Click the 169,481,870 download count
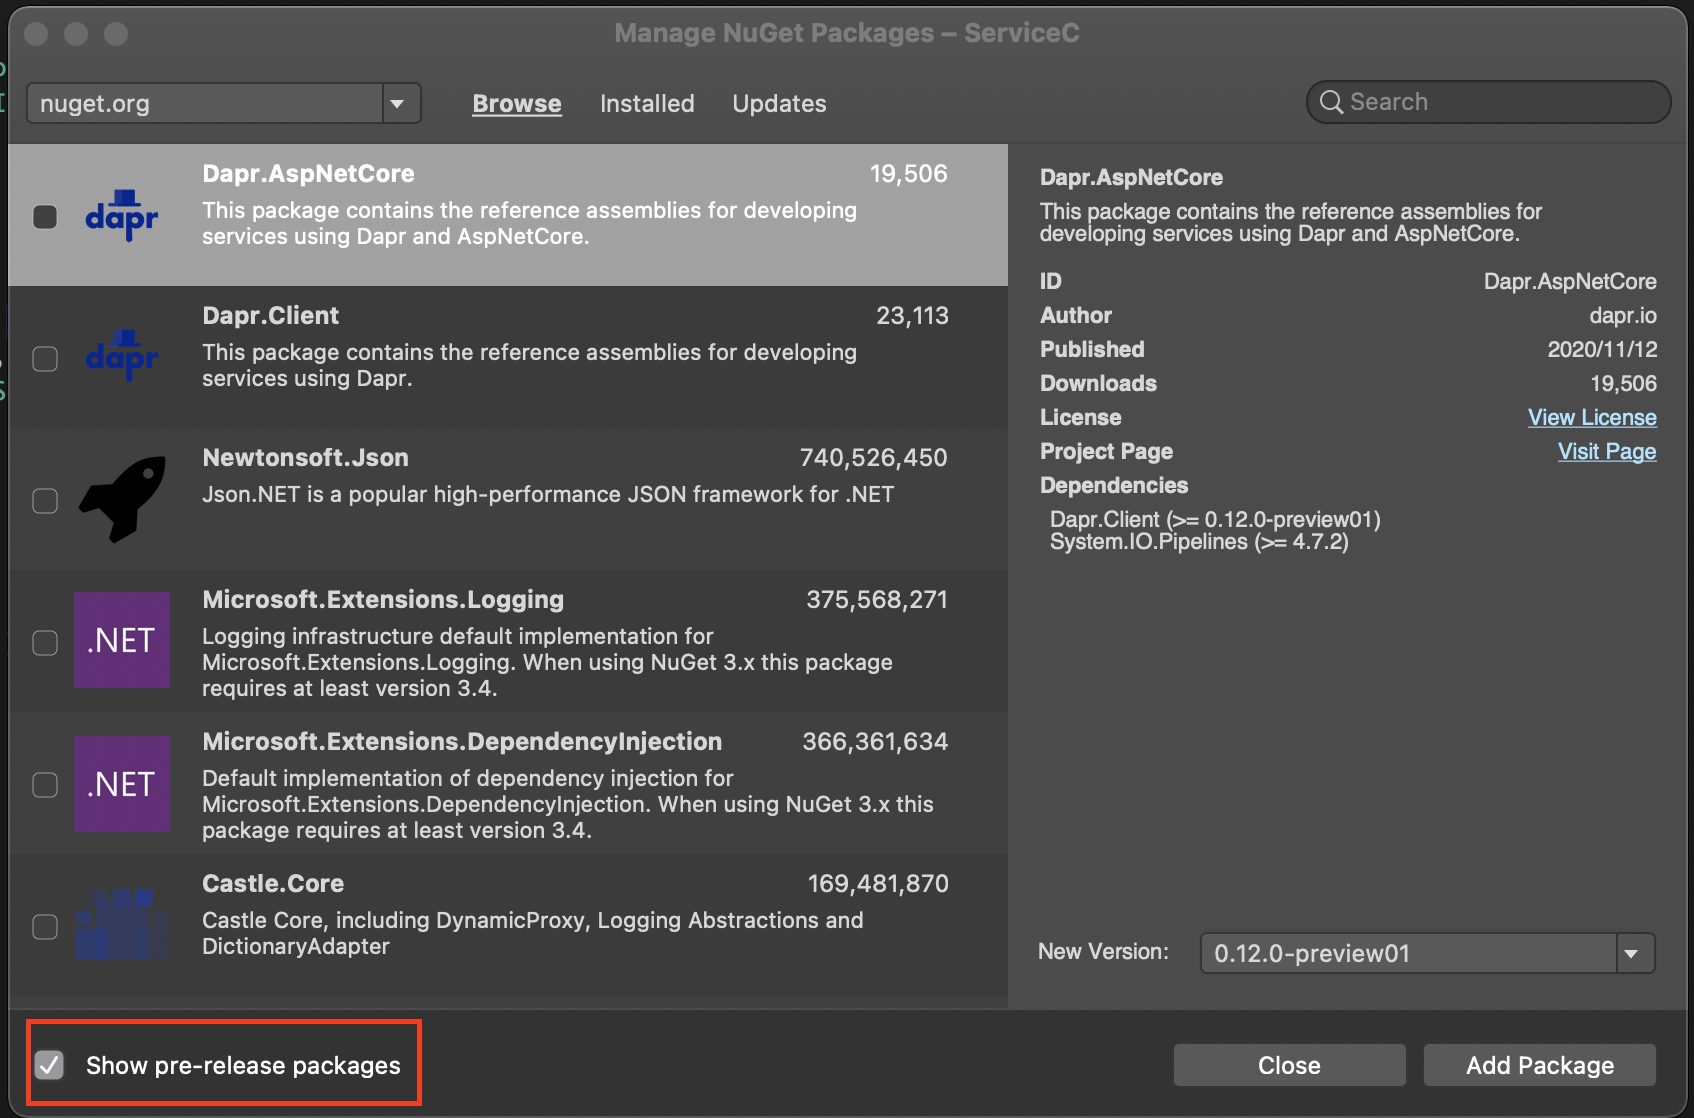 click(x=878, y=884)
